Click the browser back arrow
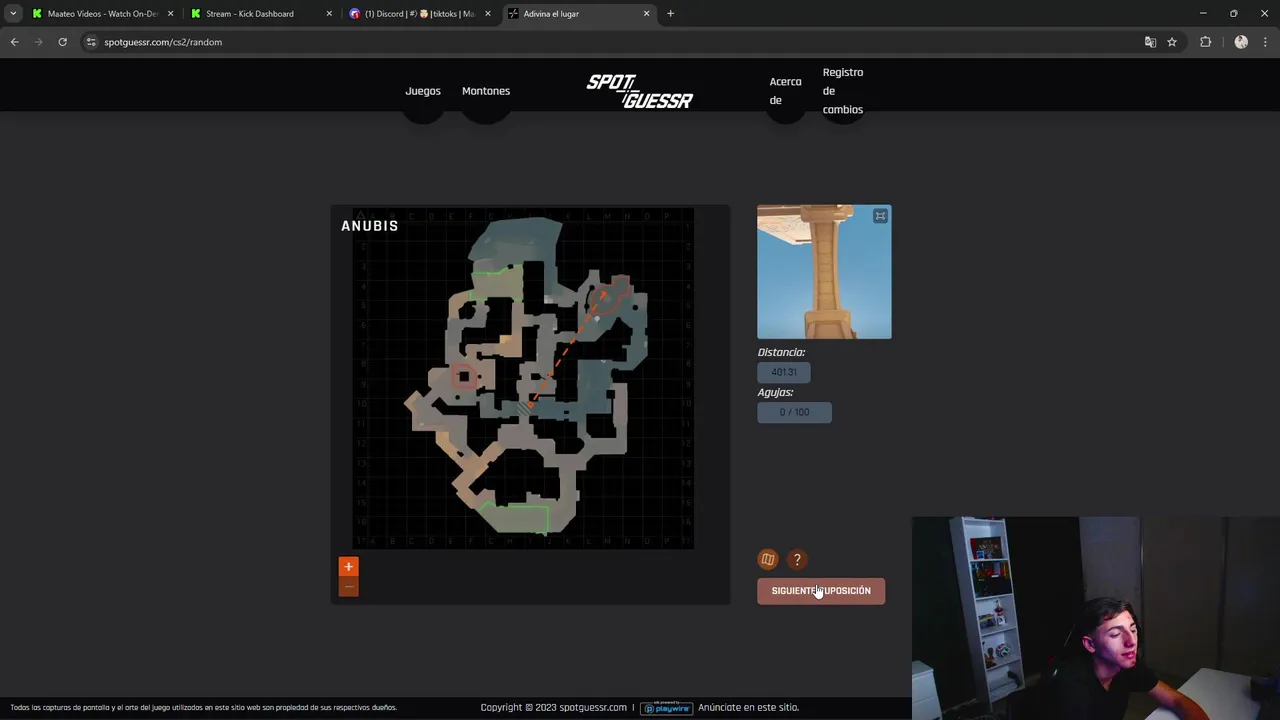 point(14,42)
